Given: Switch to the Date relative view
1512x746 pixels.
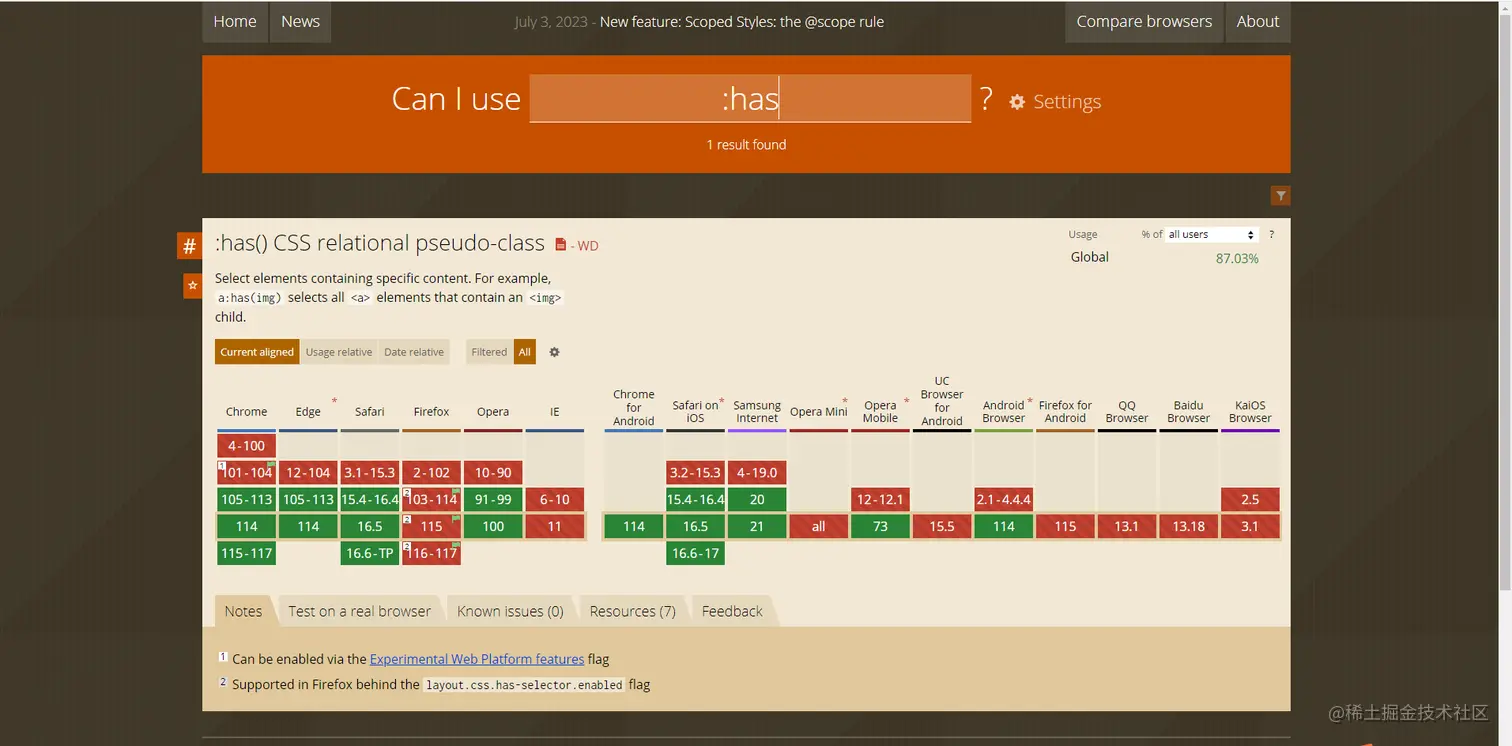Looking at the screenshot, I should 414,352.
